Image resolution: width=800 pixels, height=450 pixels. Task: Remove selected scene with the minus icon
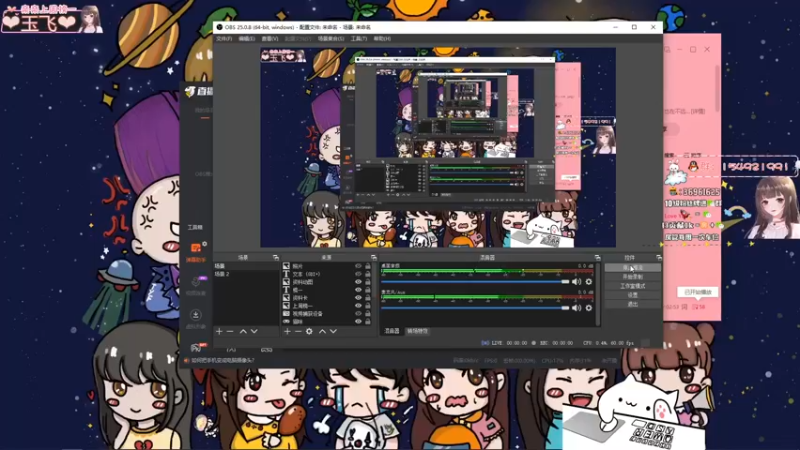point(230,332)
